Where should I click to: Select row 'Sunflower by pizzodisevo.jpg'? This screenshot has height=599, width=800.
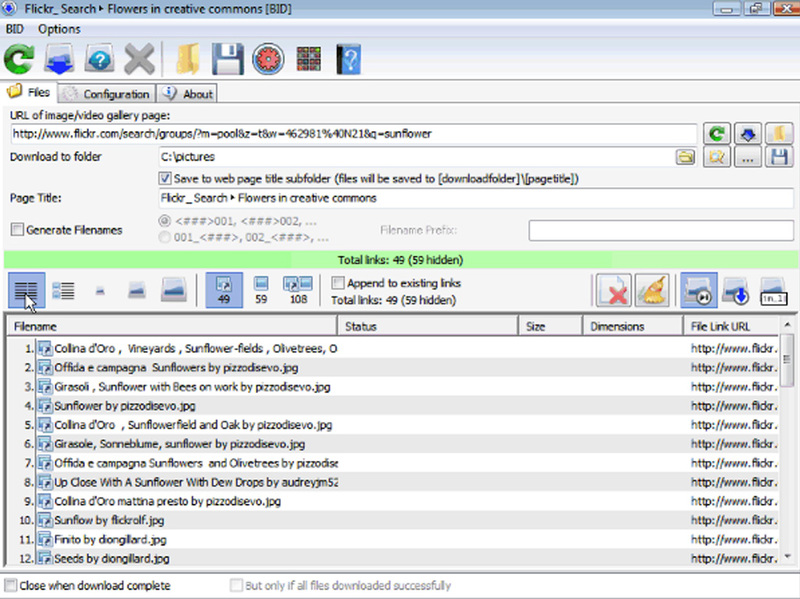coord(393,406)
